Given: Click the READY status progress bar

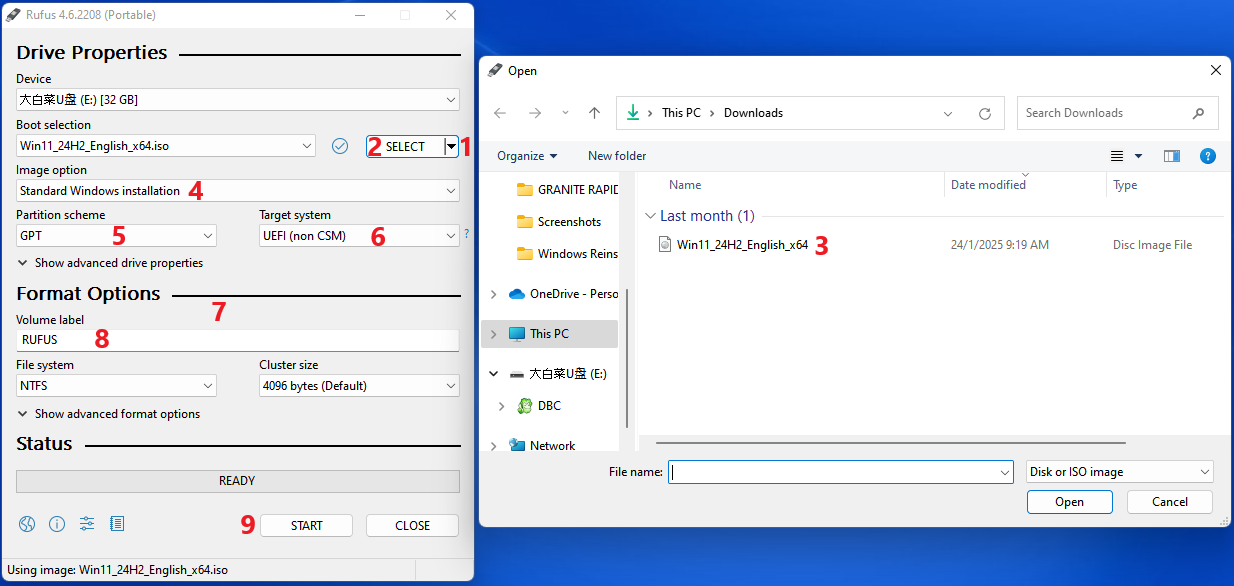Looking at the screenshot, I should coord(238,481).
